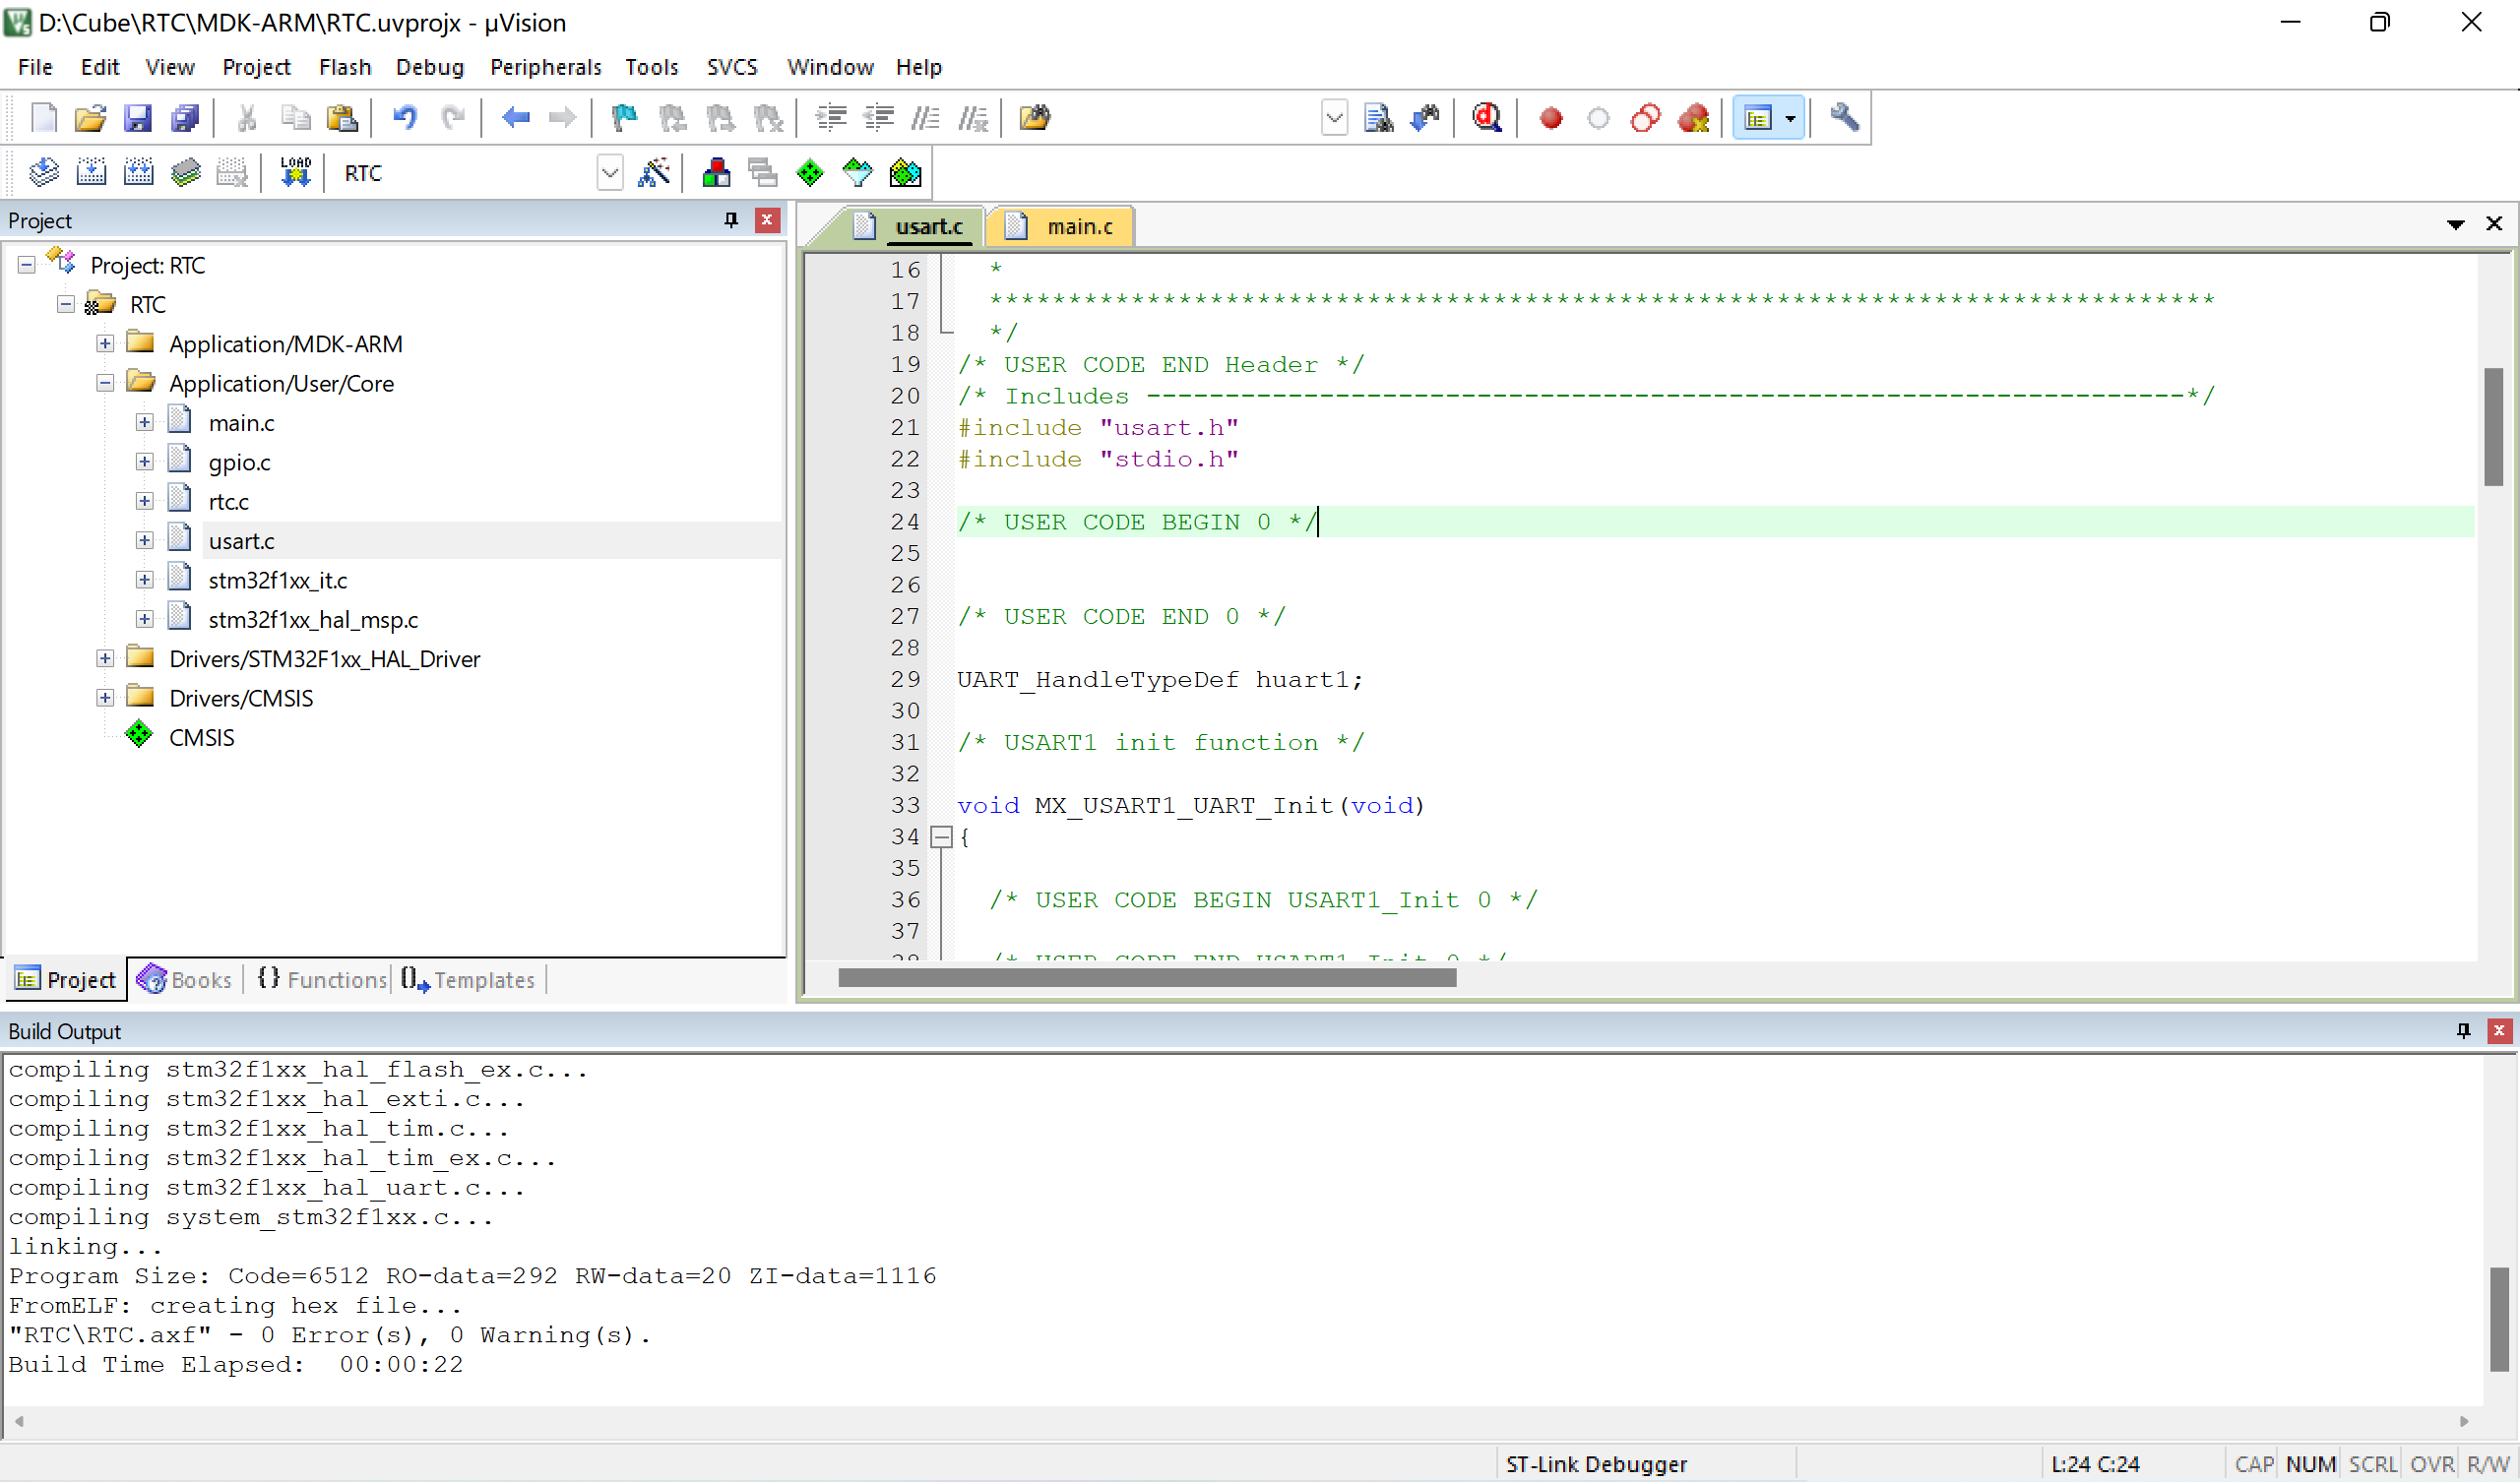Collapse Application/User/Core folder
The height and width of the screenshot is (1482, 2520).
tap(105, 383)
